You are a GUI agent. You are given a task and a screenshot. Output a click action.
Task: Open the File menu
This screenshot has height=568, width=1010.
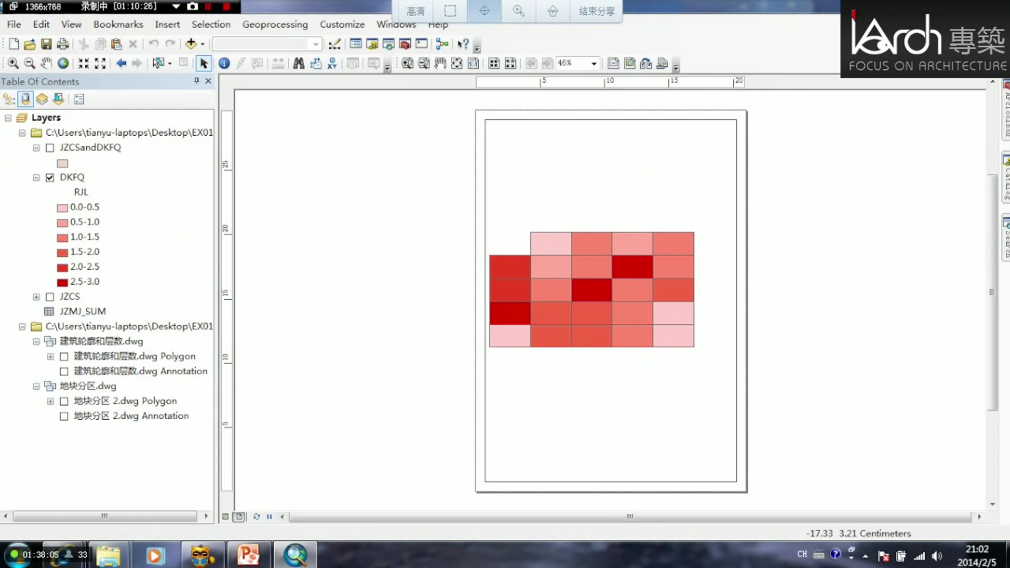pos(14,24)
